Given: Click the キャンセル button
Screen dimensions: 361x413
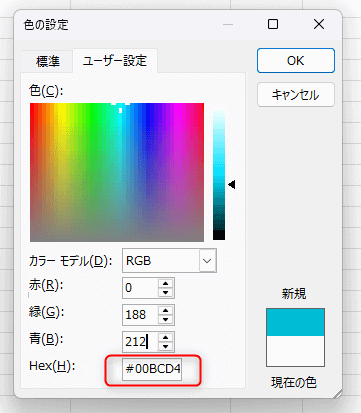Looking at the screenshot, I should click(296, 95).
